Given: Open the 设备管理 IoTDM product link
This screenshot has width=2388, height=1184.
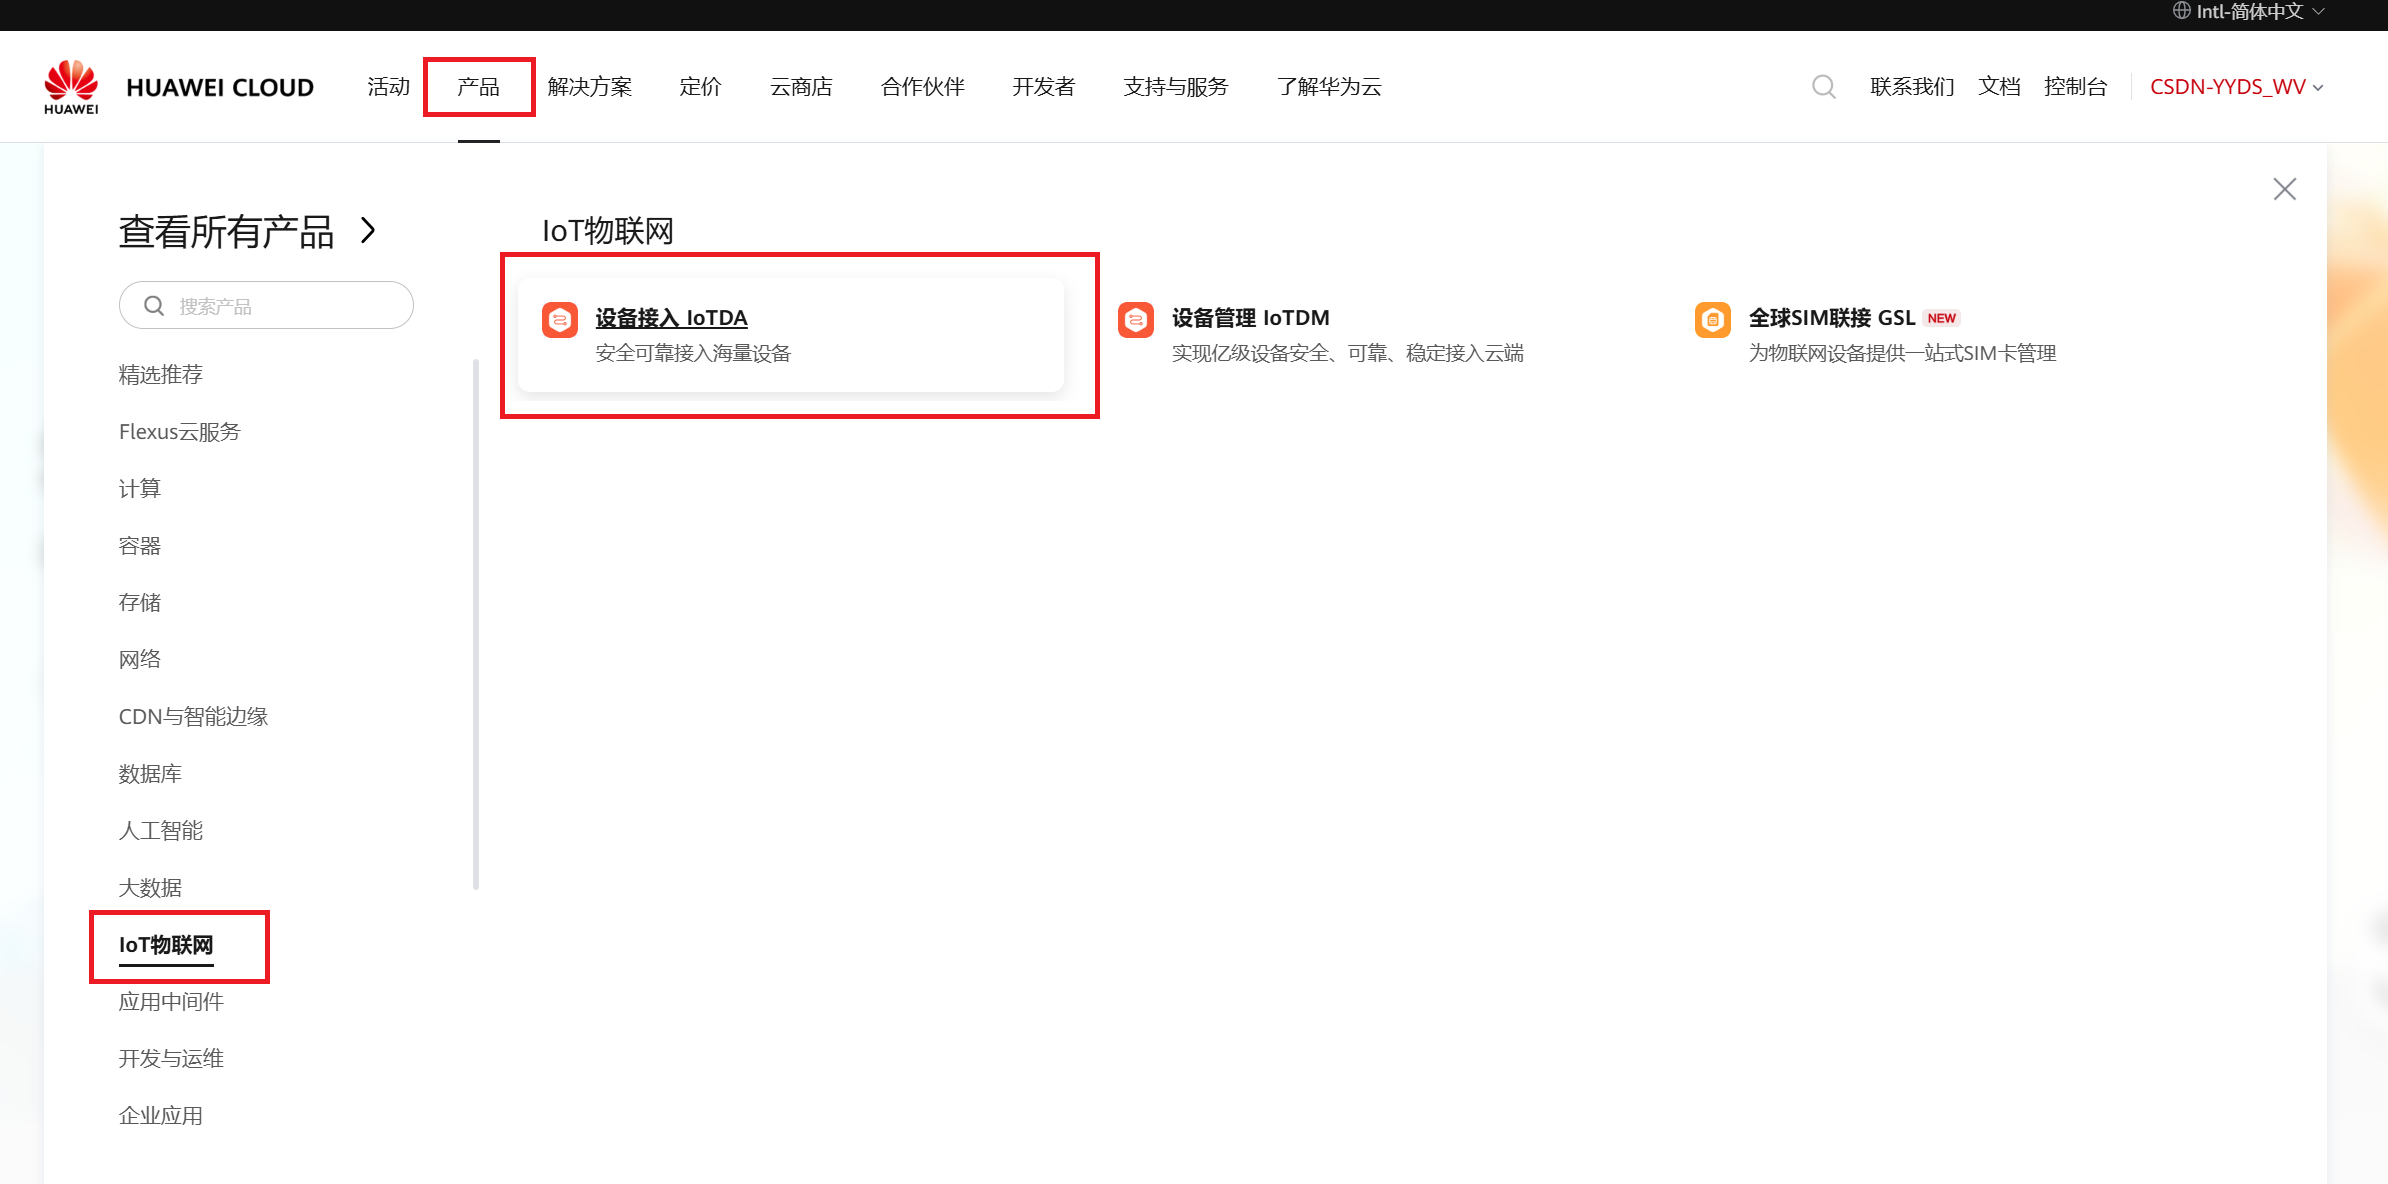Looking at the screenshot, I should click(x=1251, y=318).
